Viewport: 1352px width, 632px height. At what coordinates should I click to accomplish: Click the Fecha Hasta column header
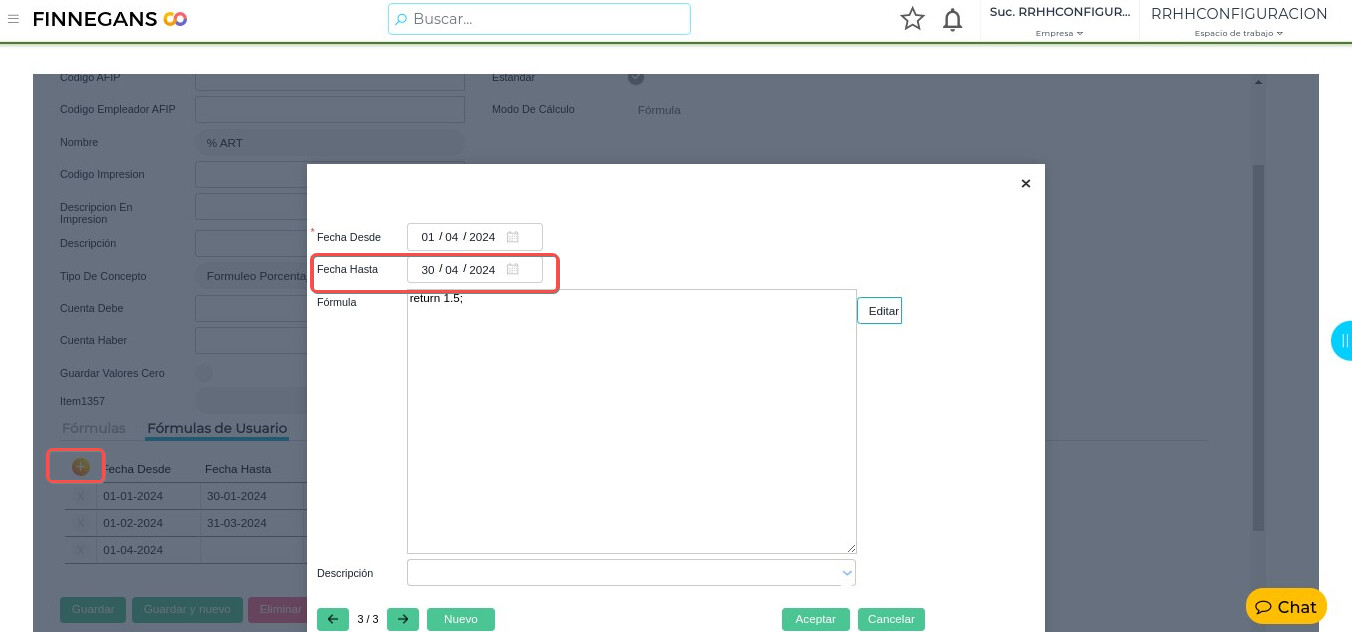[x=238, y=469]
